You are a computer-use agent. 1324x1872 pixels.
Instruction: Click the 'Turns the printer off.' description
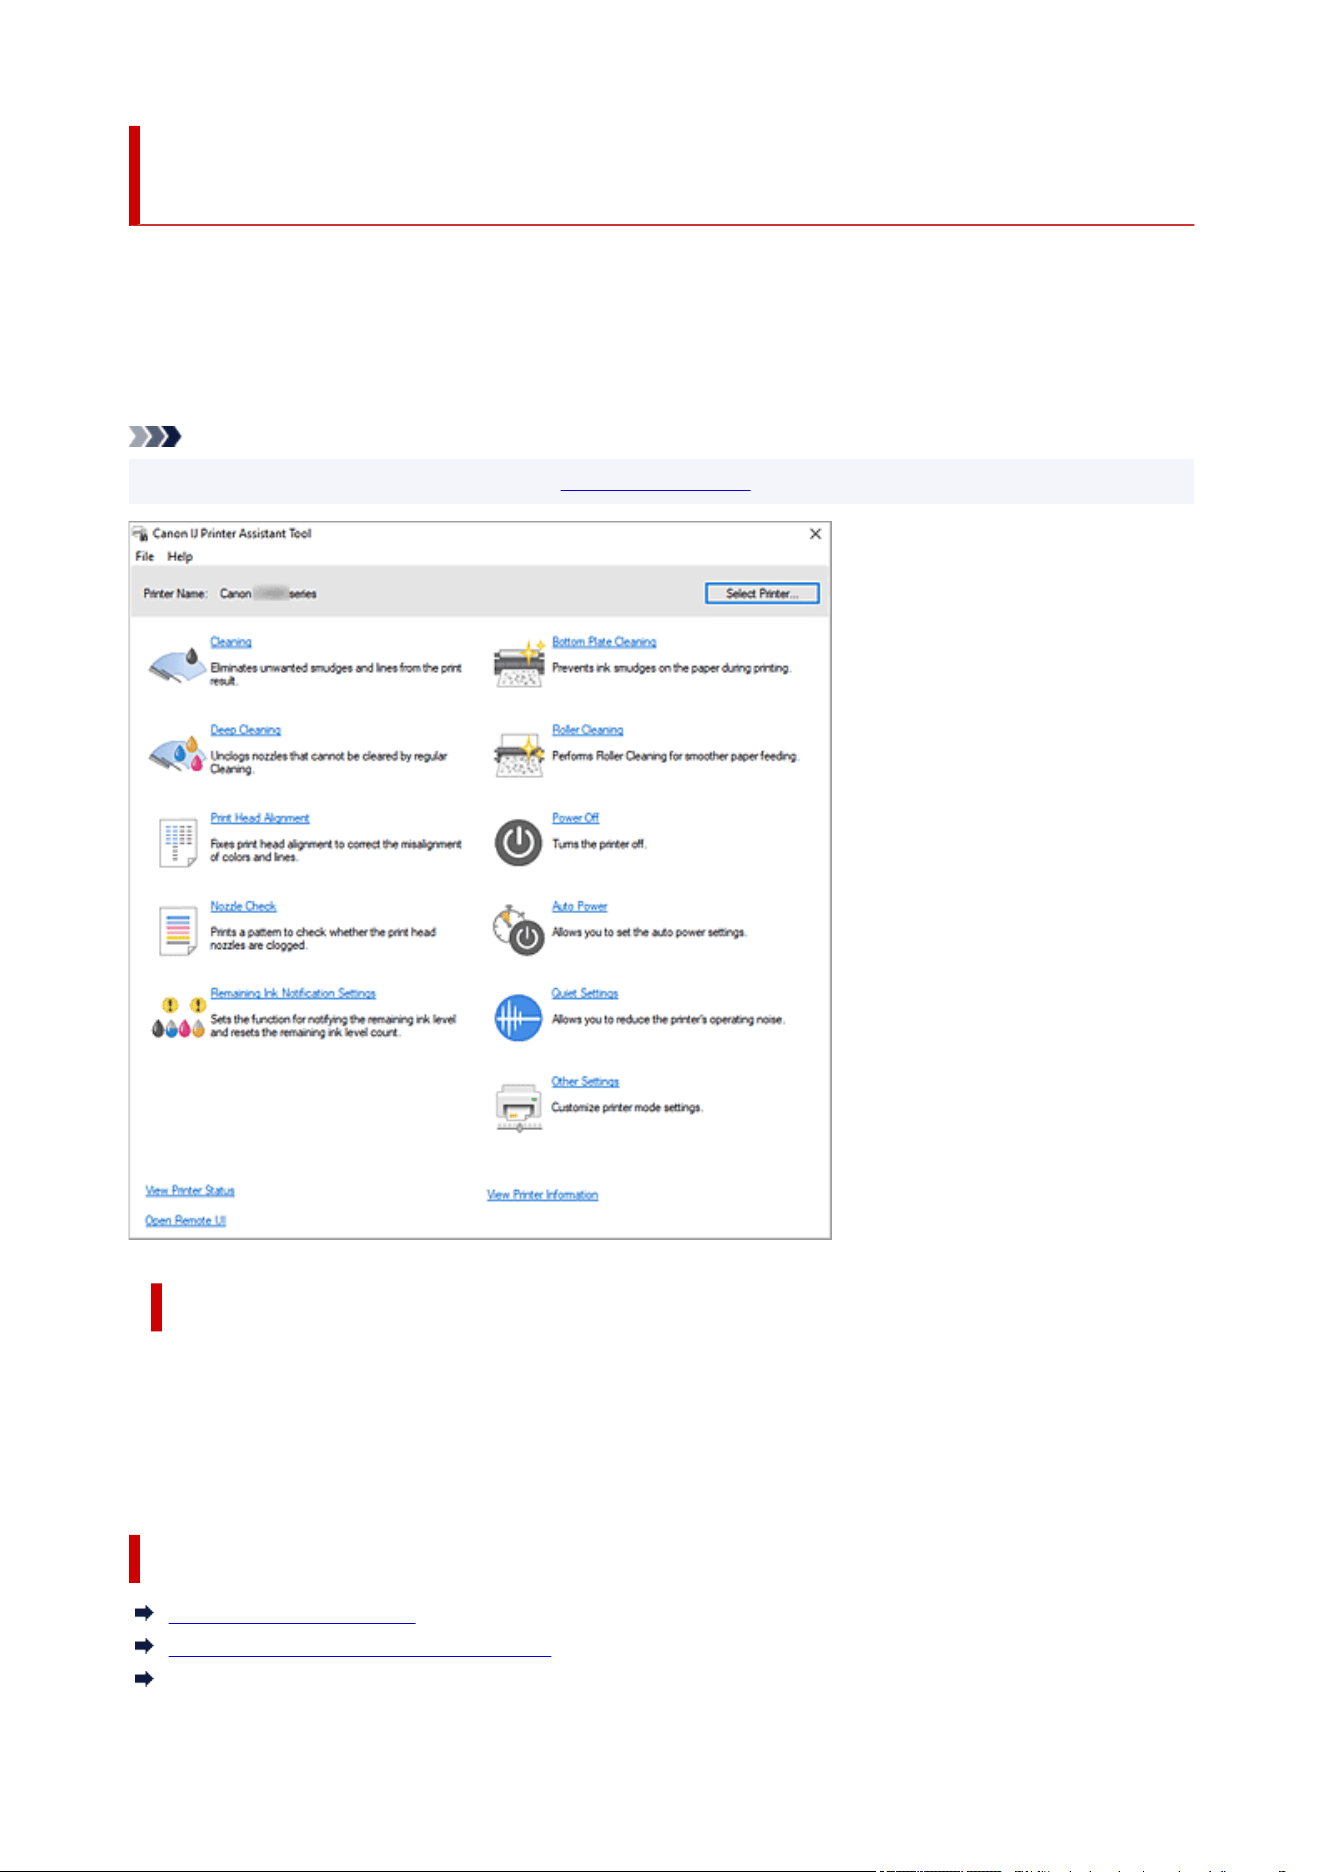click(600, 844)
